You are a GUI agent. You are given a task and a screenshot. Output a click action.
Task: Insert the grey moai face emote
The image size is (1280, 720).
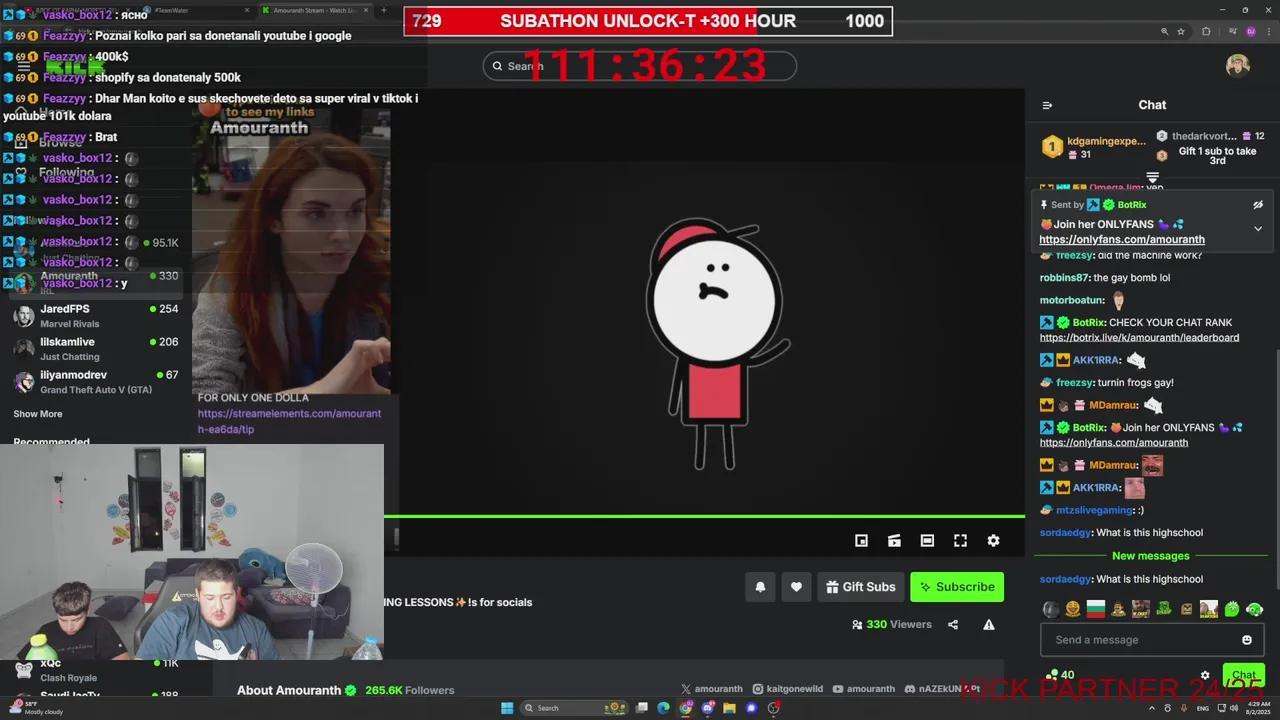coord(1050,609)
